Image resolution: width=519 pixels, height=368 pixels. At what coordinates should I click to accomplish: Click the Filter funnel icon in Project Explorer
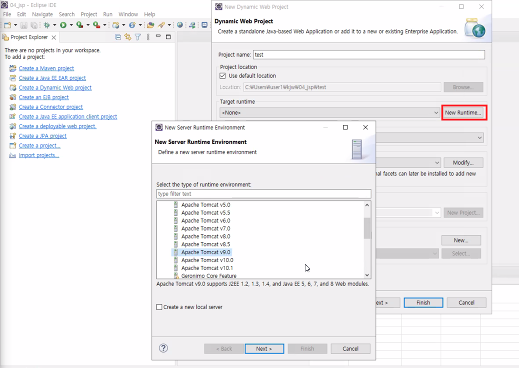click(x=138, y=37)
